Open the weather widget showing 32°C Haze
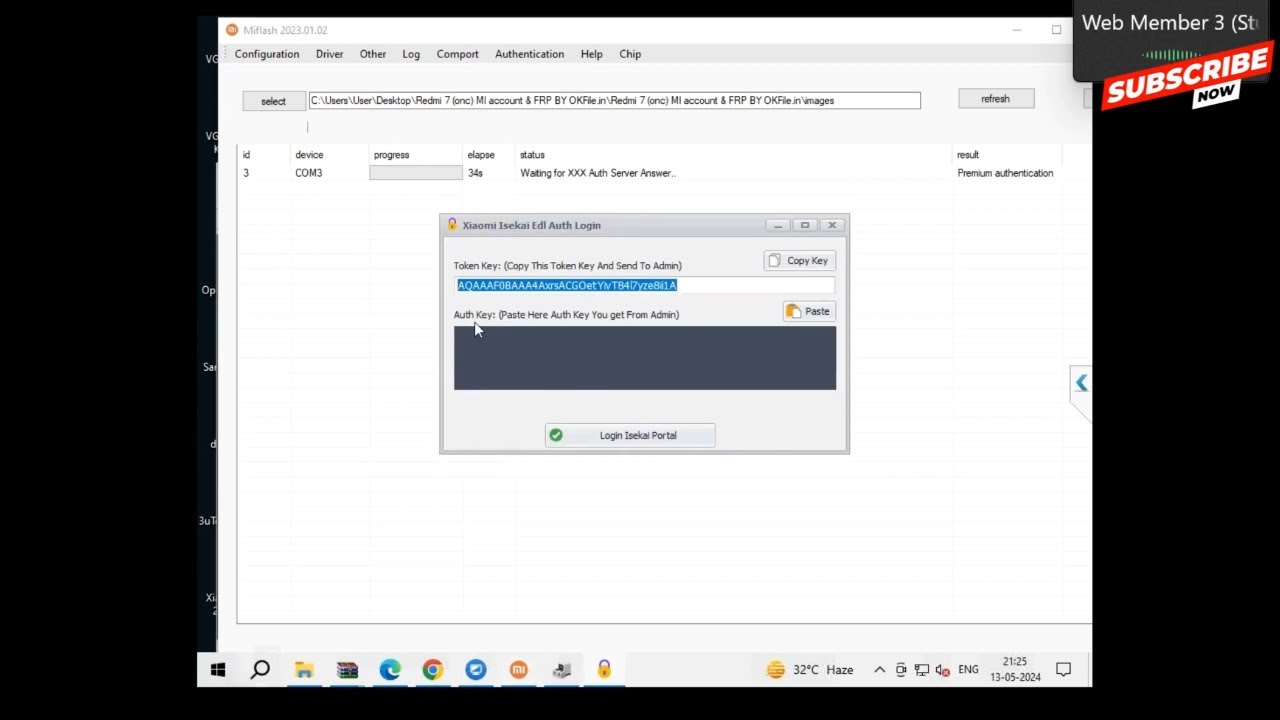 [809, 670]
